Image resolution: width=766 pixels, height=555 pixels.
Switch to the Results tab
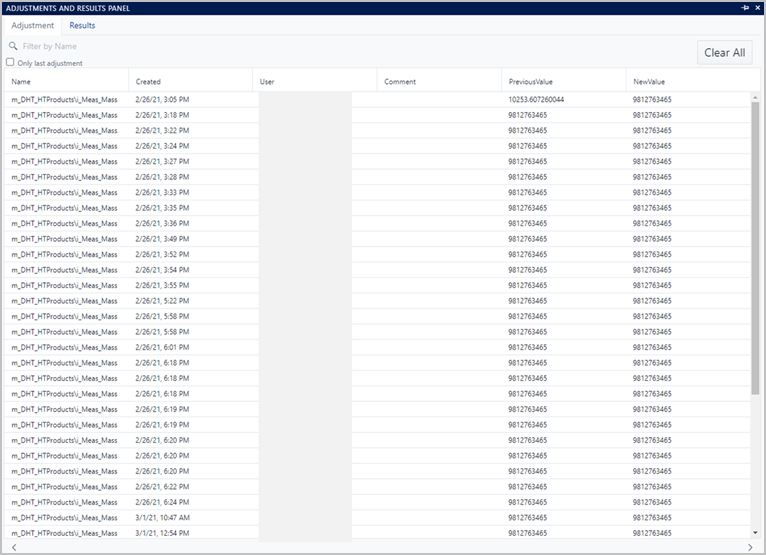point(82,25)
